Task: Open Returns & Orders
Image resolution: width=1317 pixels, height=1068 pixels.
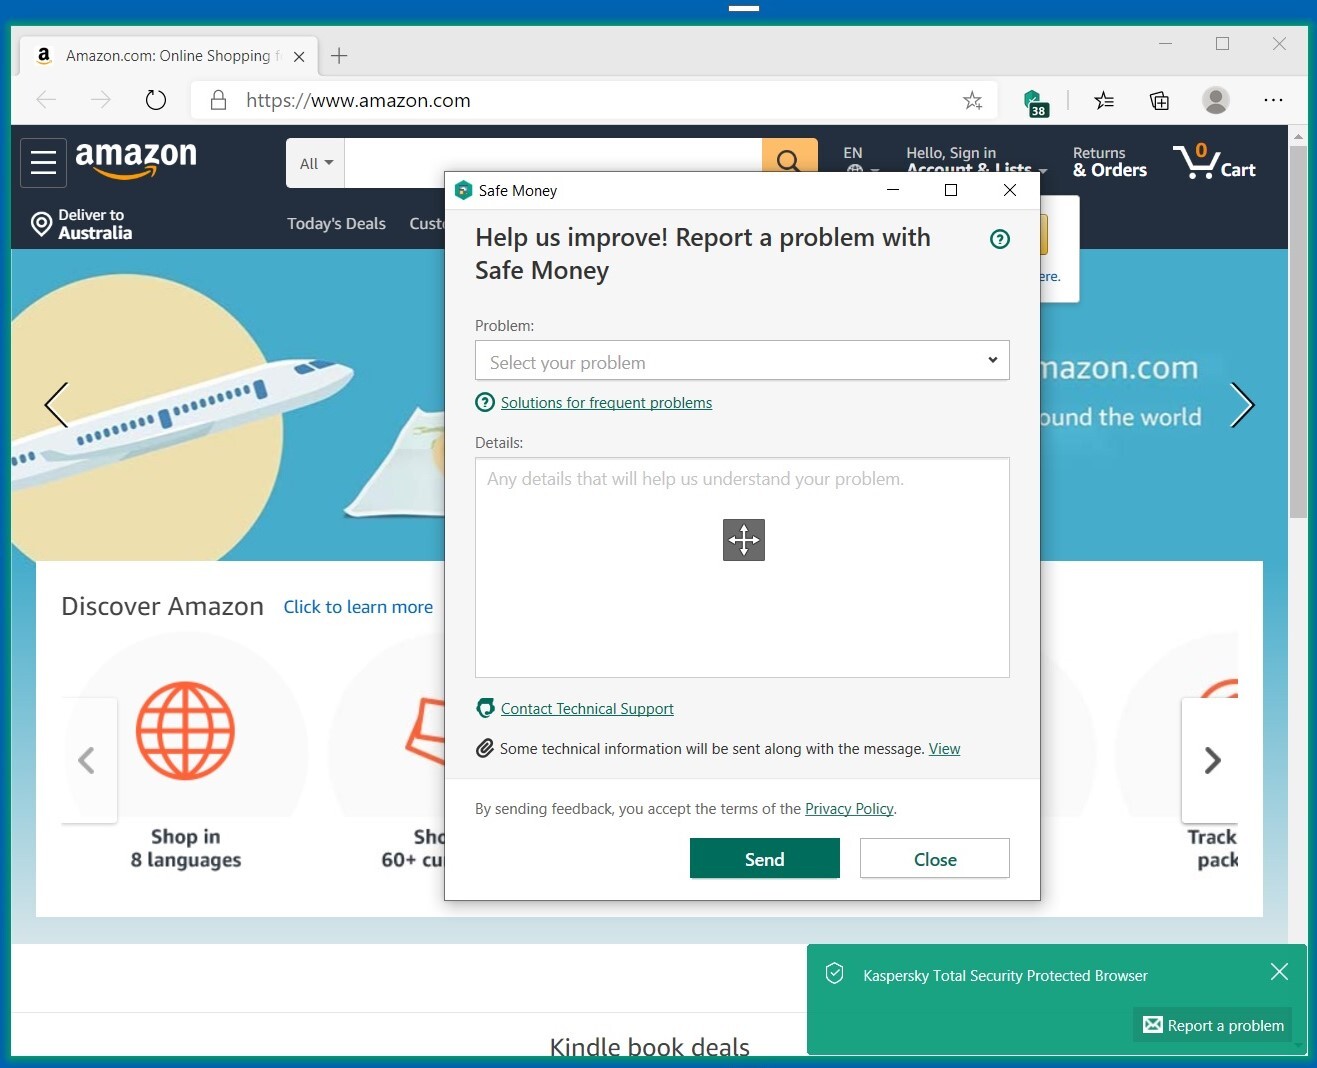Action: click(x=1110, y=161)
